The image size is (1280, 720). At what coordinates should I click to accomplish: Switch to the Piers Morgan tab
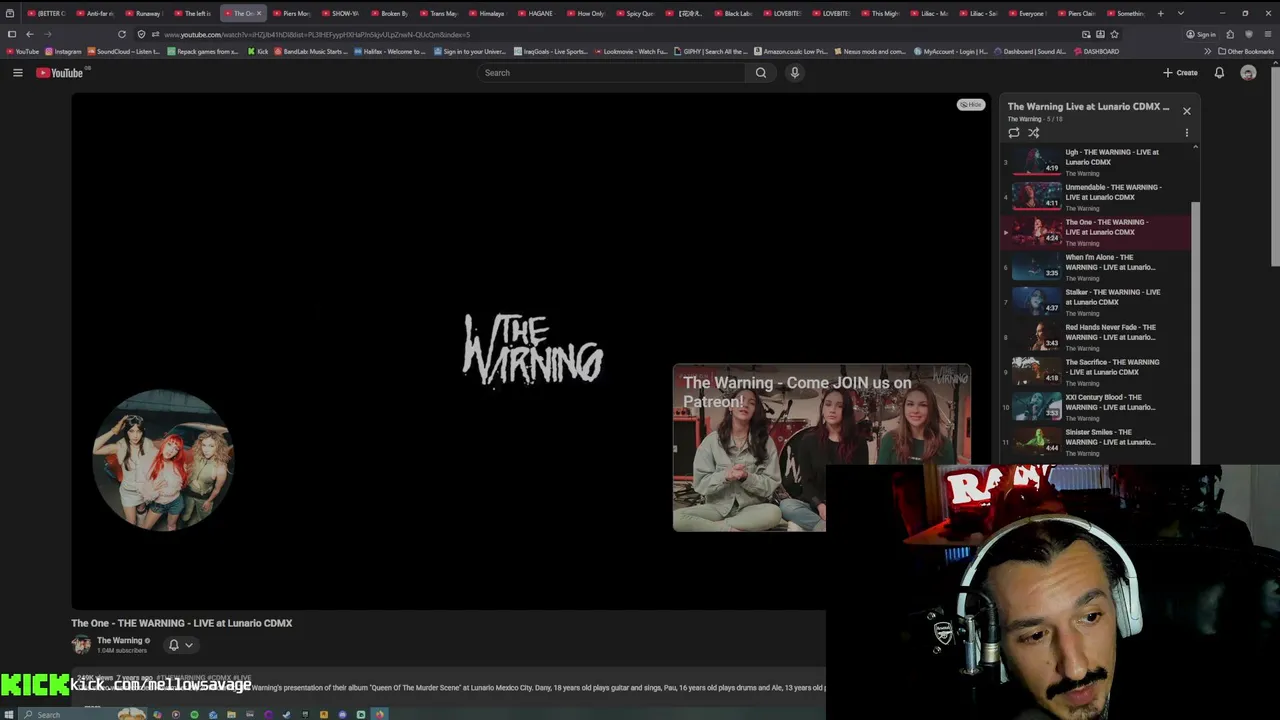click(x=293, y=13)
